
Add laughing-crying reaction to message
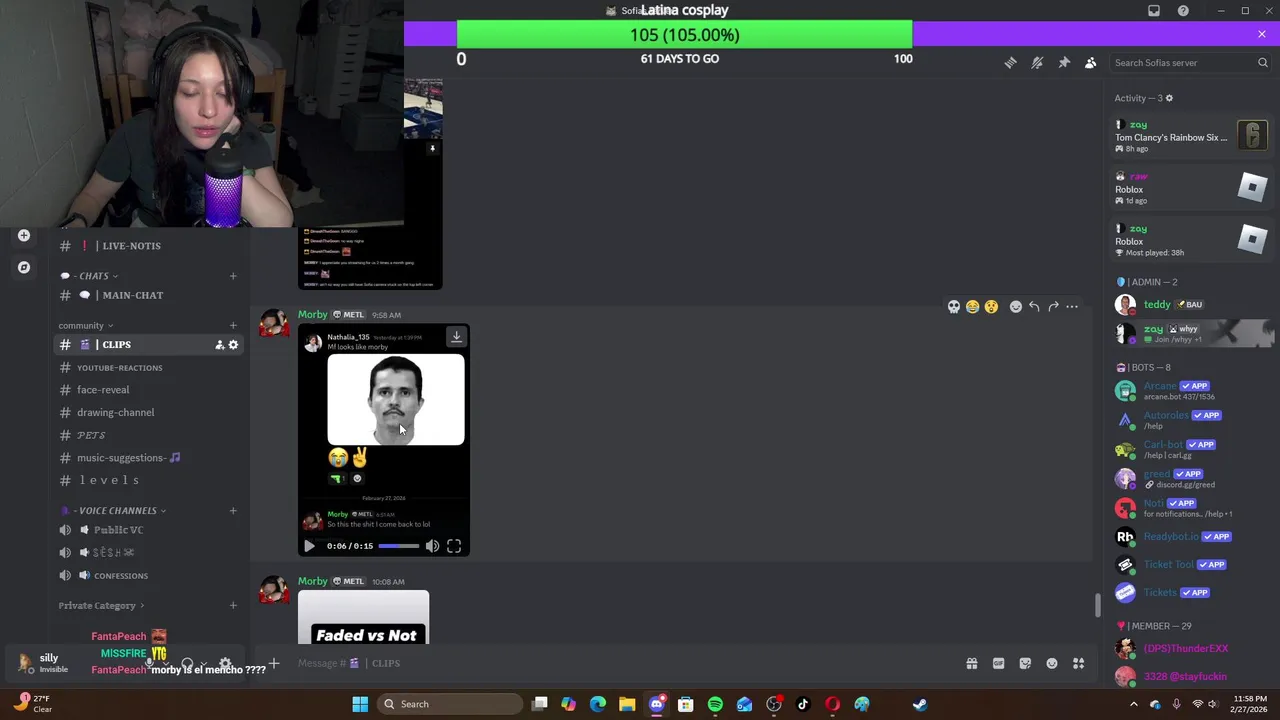[972, 307]
